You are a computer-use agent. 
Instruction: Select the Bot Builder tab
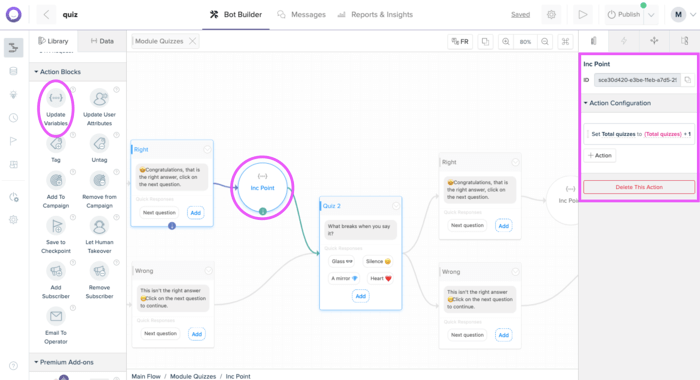pos(236,15)
